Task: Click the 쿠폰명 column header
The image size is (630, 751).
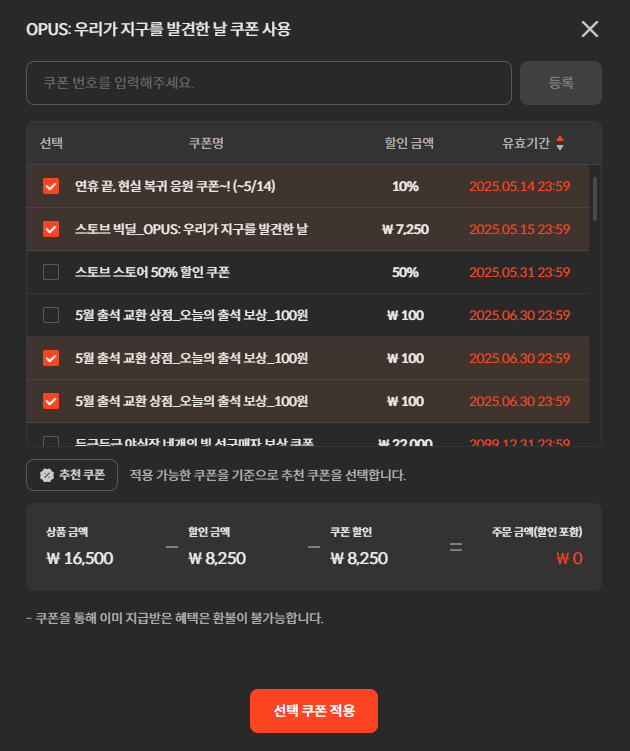Action: pos(206,143)
